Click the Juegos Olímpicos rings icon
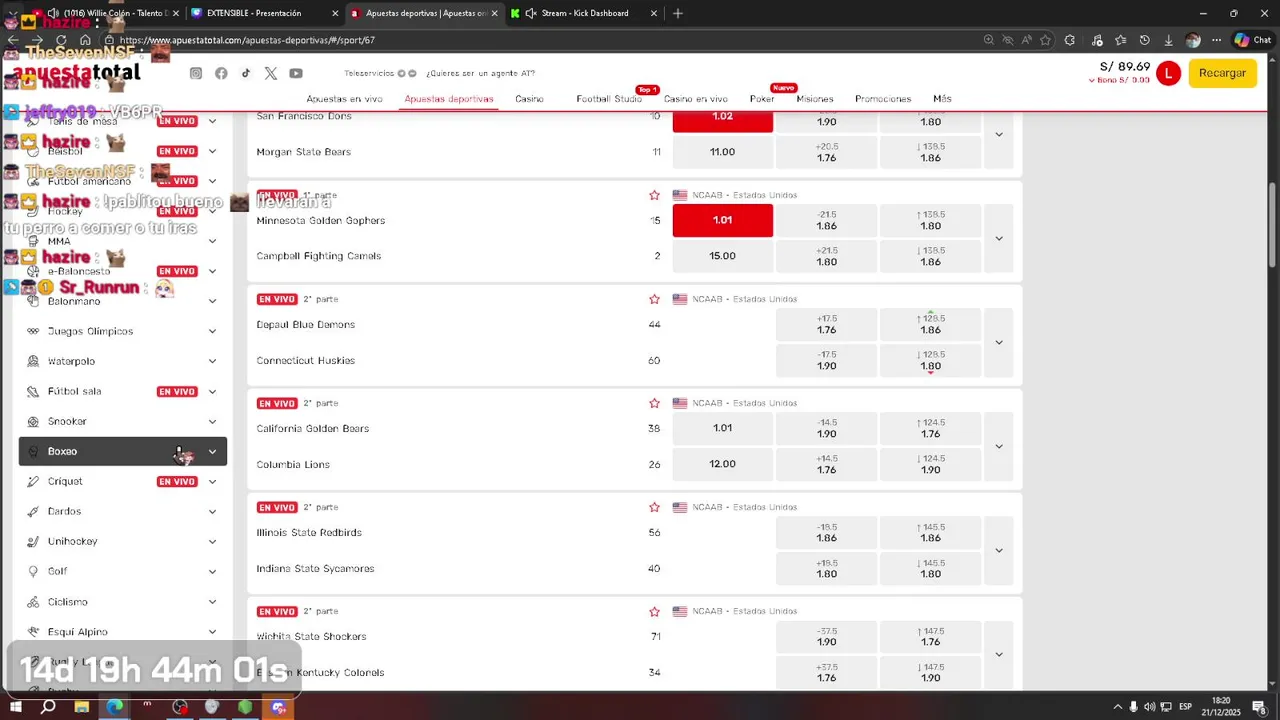This screenshot has width=1280, height=720. pyautogui.click(x=33, y=331)
